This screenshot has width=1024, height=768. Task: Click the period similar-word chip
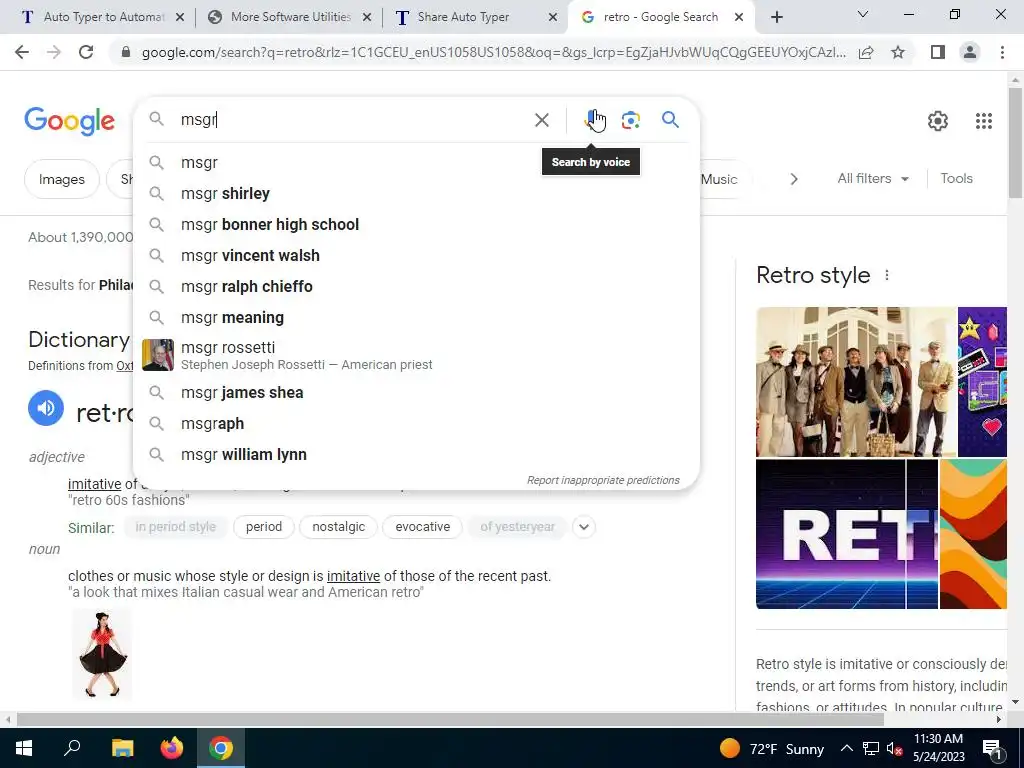coord(264,527)
